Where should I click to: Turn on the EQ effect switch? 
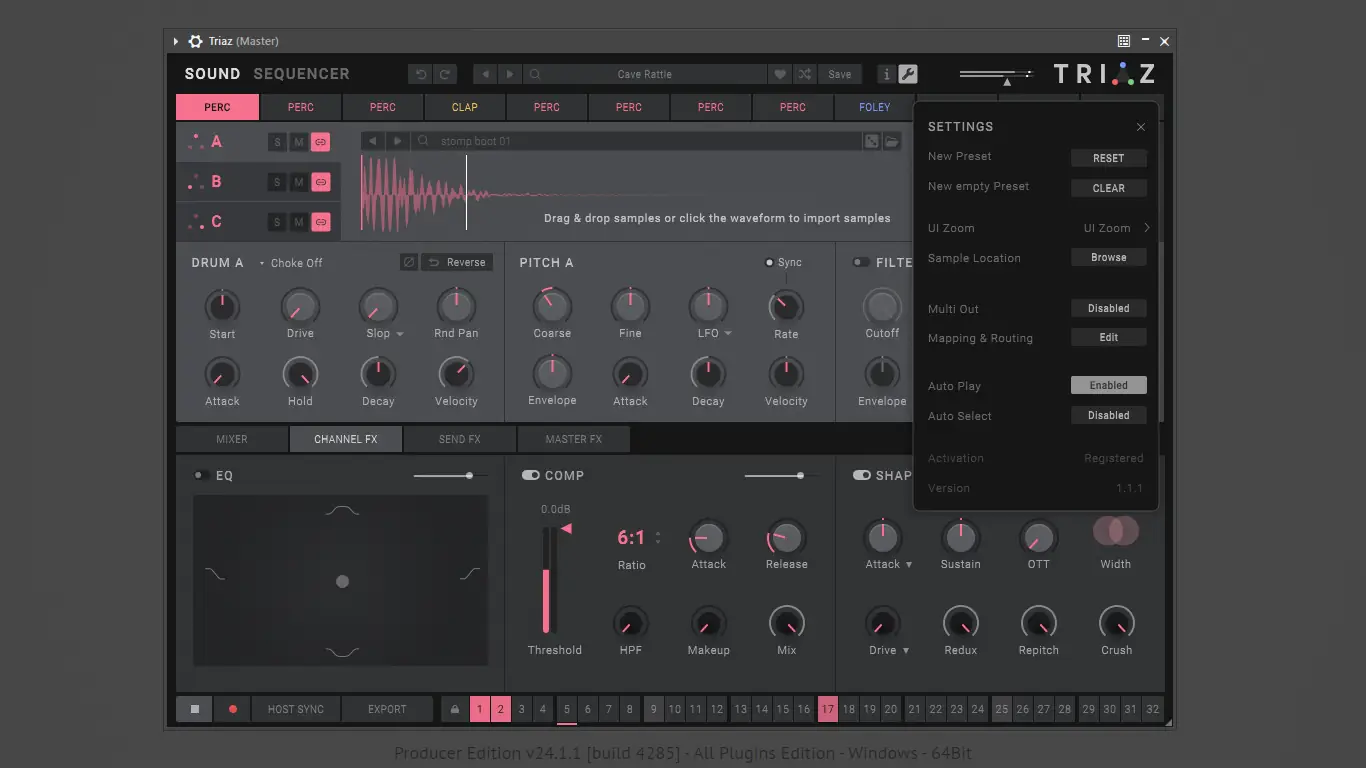coord(200,475)
